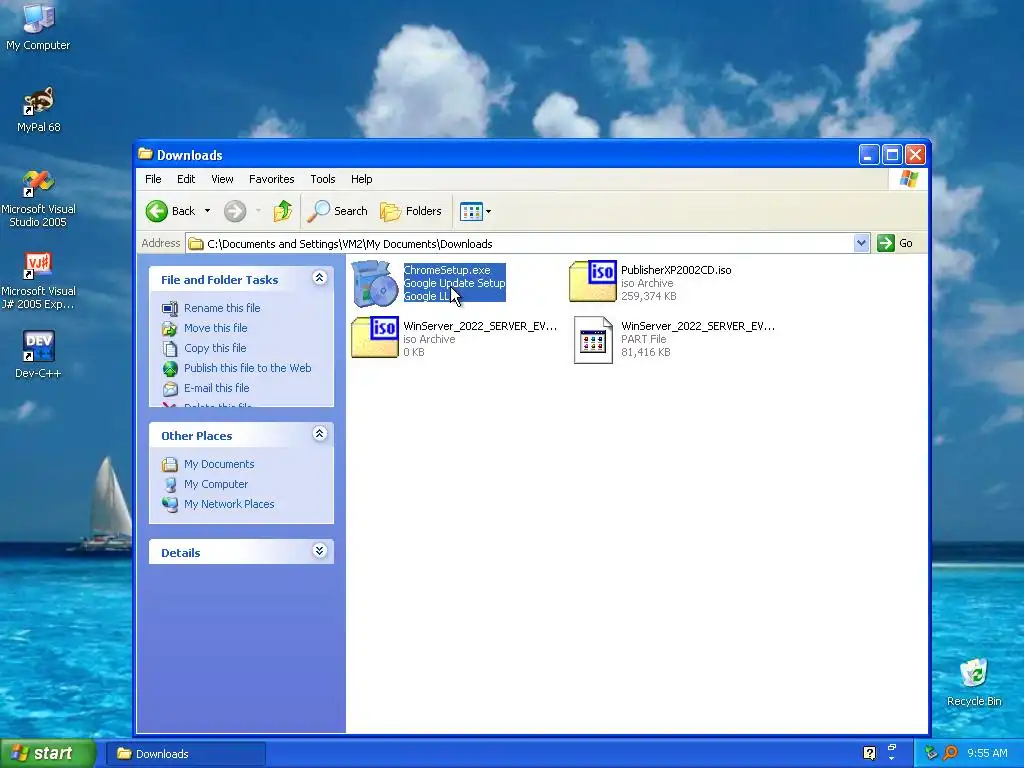Viewport: 1024px width, 768px height.
Task: Go to My Computer in Other Places
Action: pos(216,484)
